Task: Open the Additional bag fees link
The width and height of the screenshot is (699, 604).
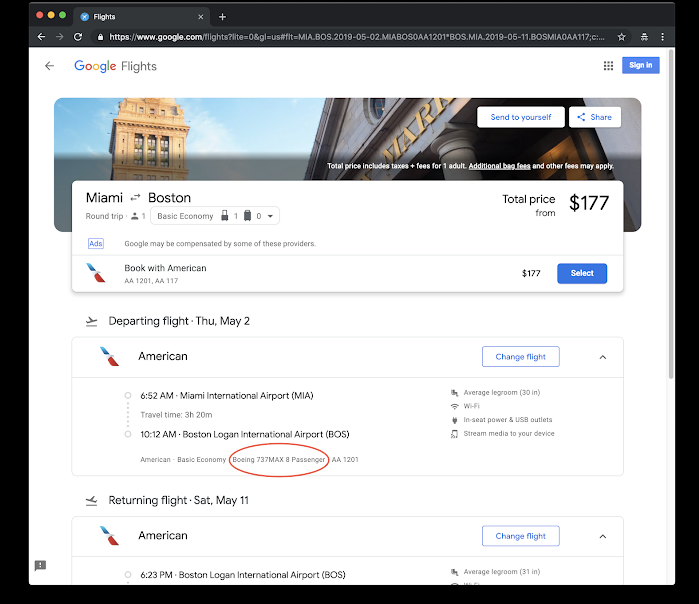Action: tap(499, 166)
